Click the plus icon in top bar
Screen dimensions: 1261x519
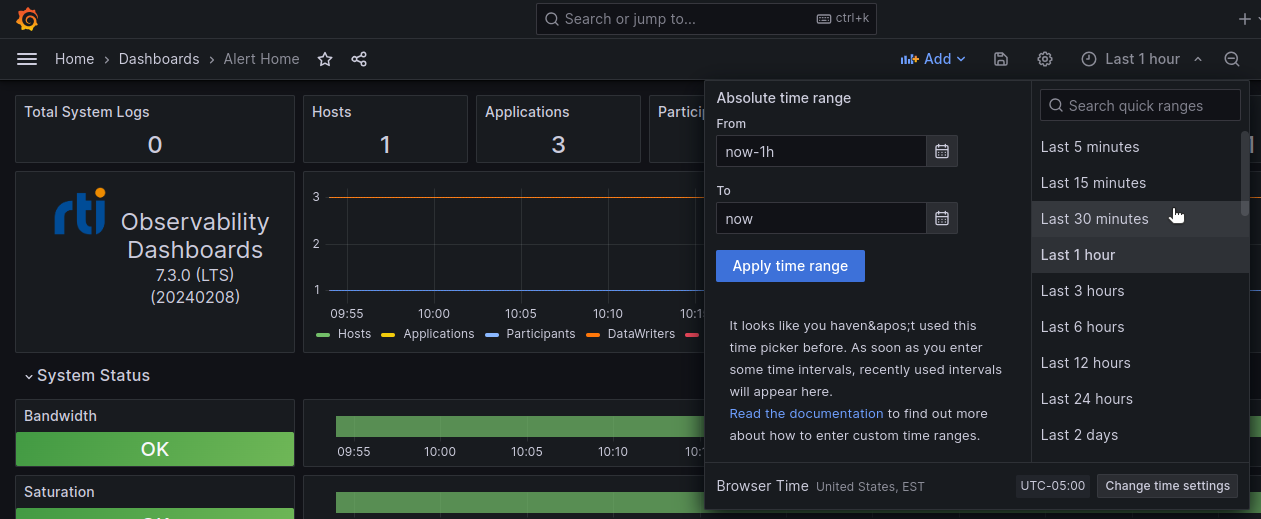[x=1244, y=19]
